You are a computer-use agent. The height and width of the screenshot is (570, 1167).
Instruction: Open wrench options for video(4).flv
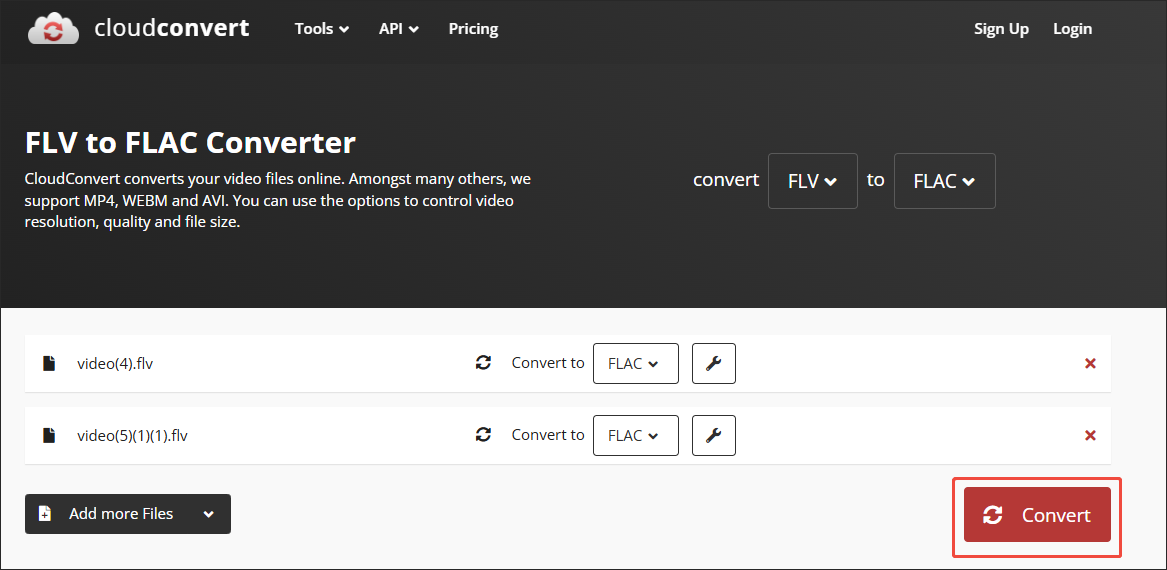(714, 363)
